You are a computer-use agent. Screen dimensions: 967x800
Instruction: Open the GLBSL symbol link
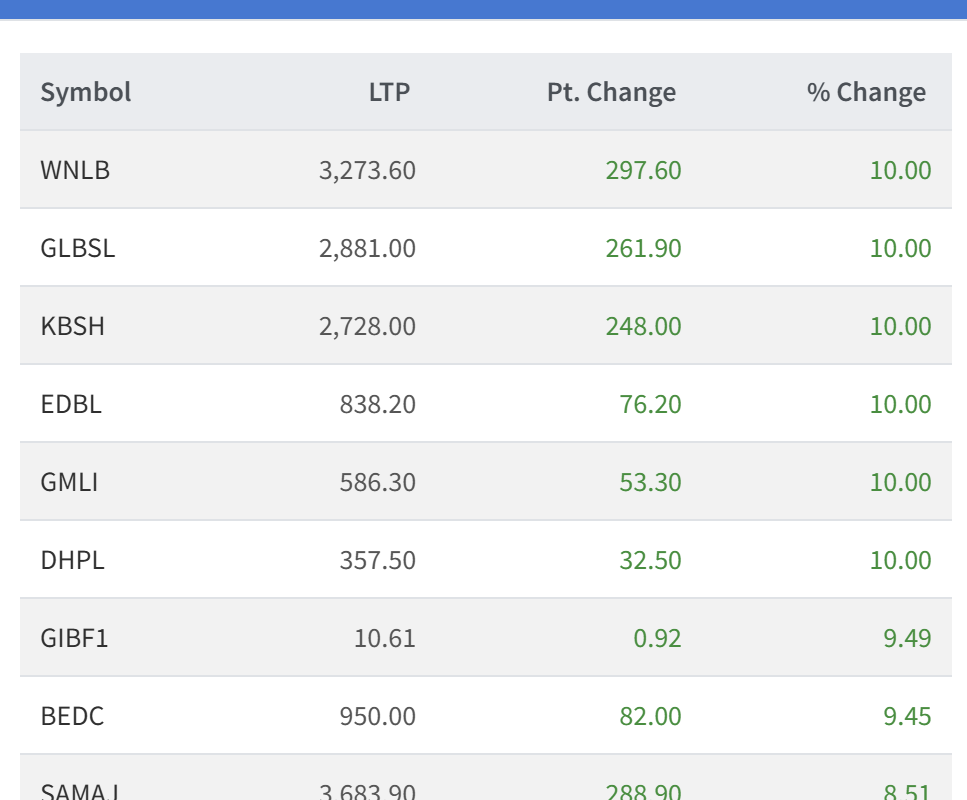[x=78, y=248]
